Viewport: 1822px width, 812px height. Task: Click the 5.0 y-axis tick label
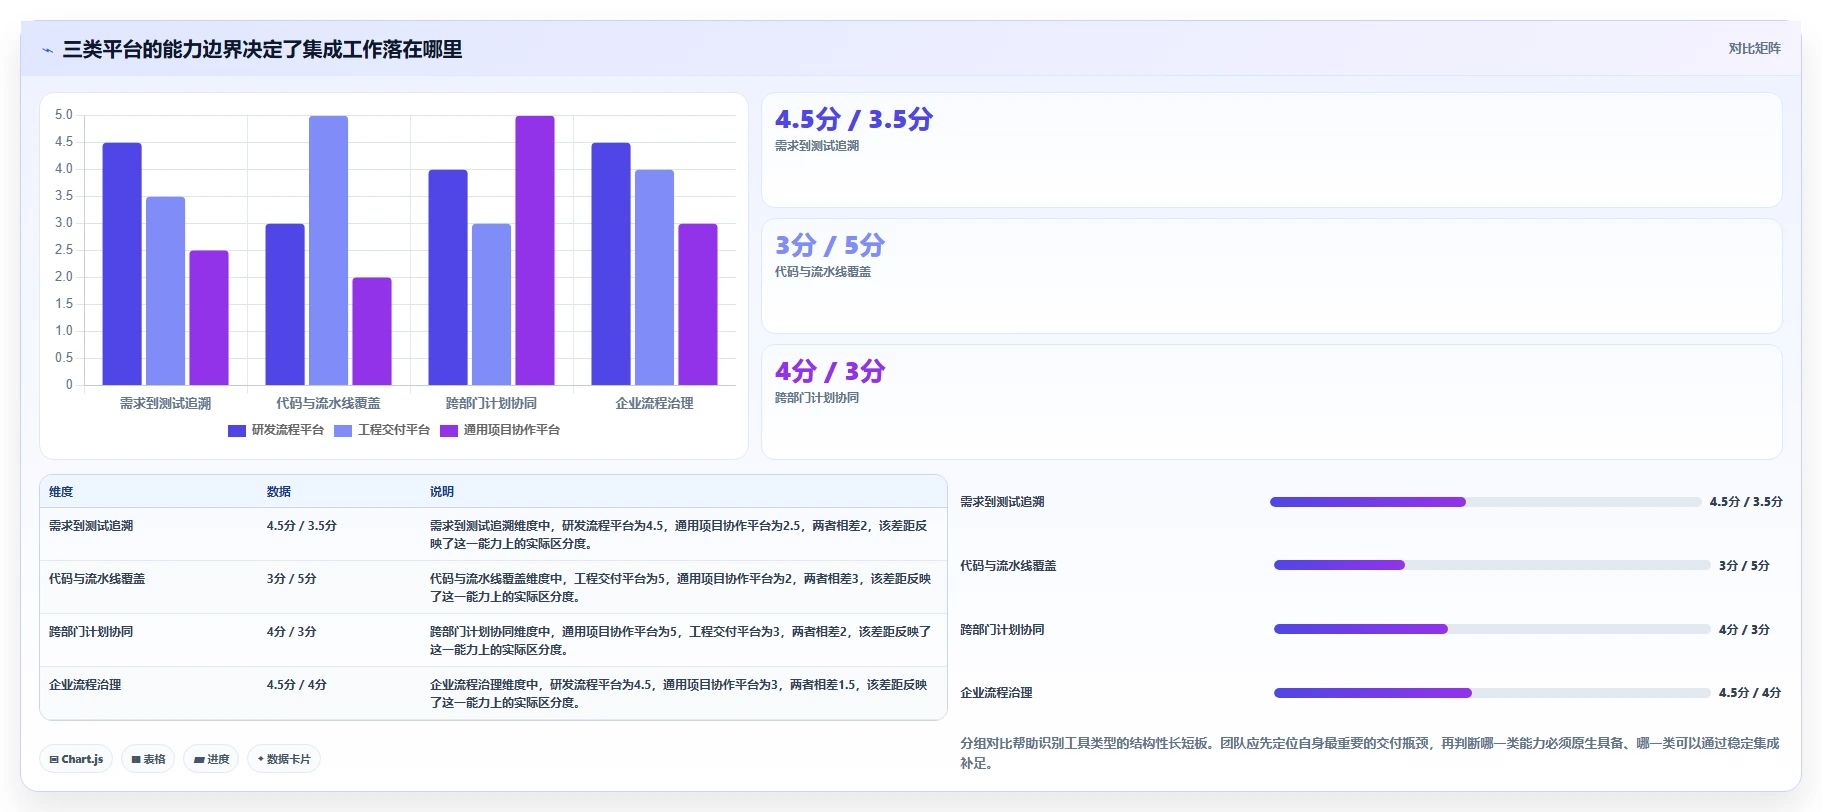[x=64, y=115]
